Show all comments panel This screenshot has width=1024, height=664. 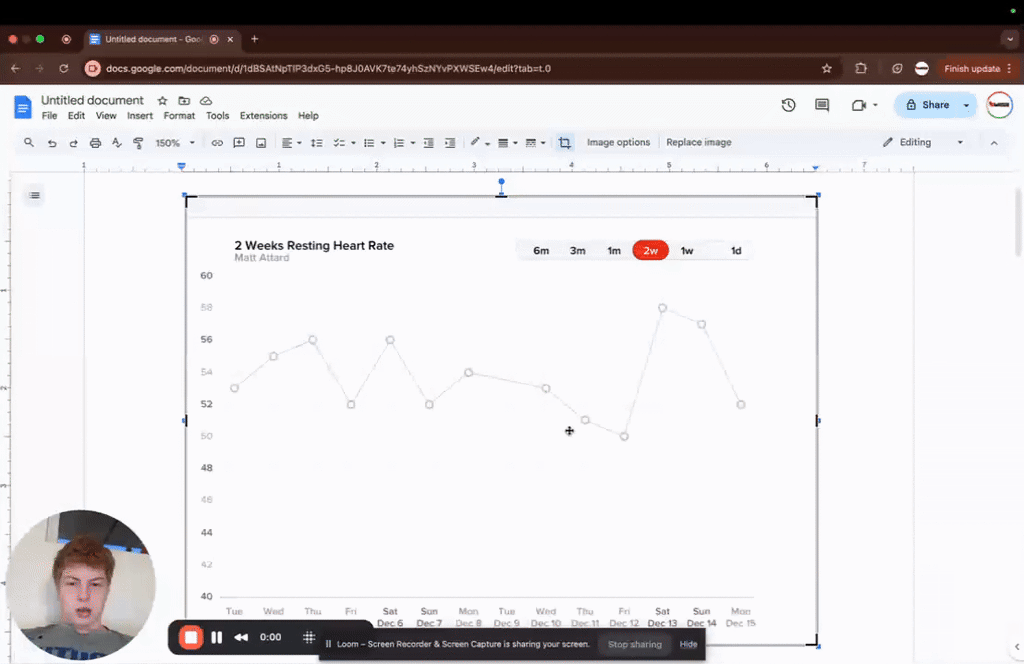click(822, 105)
